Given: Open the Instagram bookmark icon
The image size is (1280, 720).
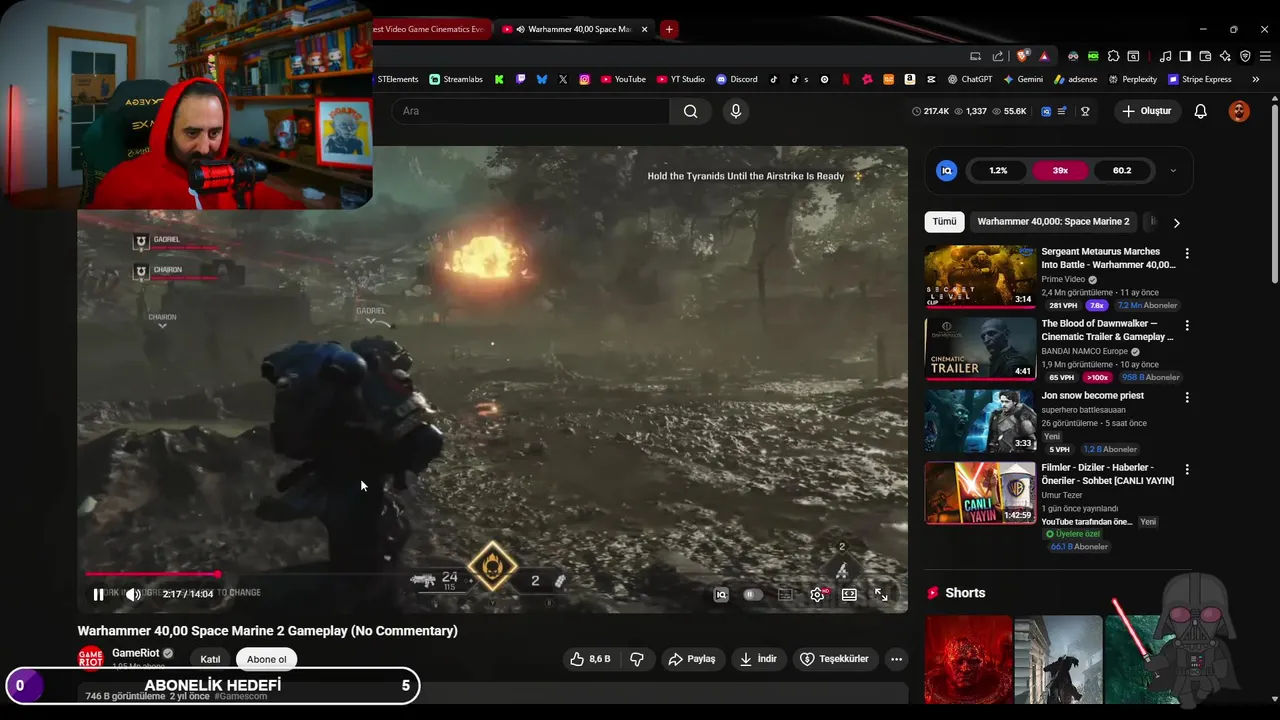Looking at the screenshot, I should pos(585,79).
